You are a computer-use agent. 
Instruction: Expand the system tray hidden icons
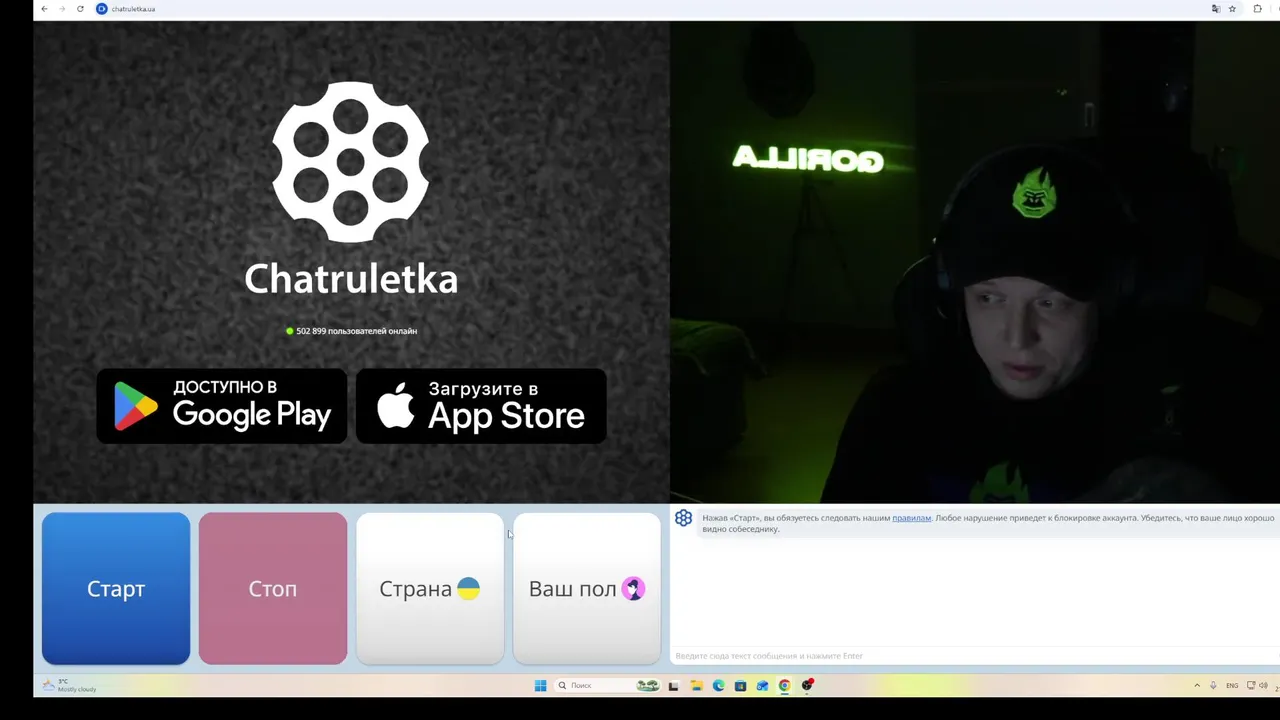pyautogui.click(x=1197, y=685)
